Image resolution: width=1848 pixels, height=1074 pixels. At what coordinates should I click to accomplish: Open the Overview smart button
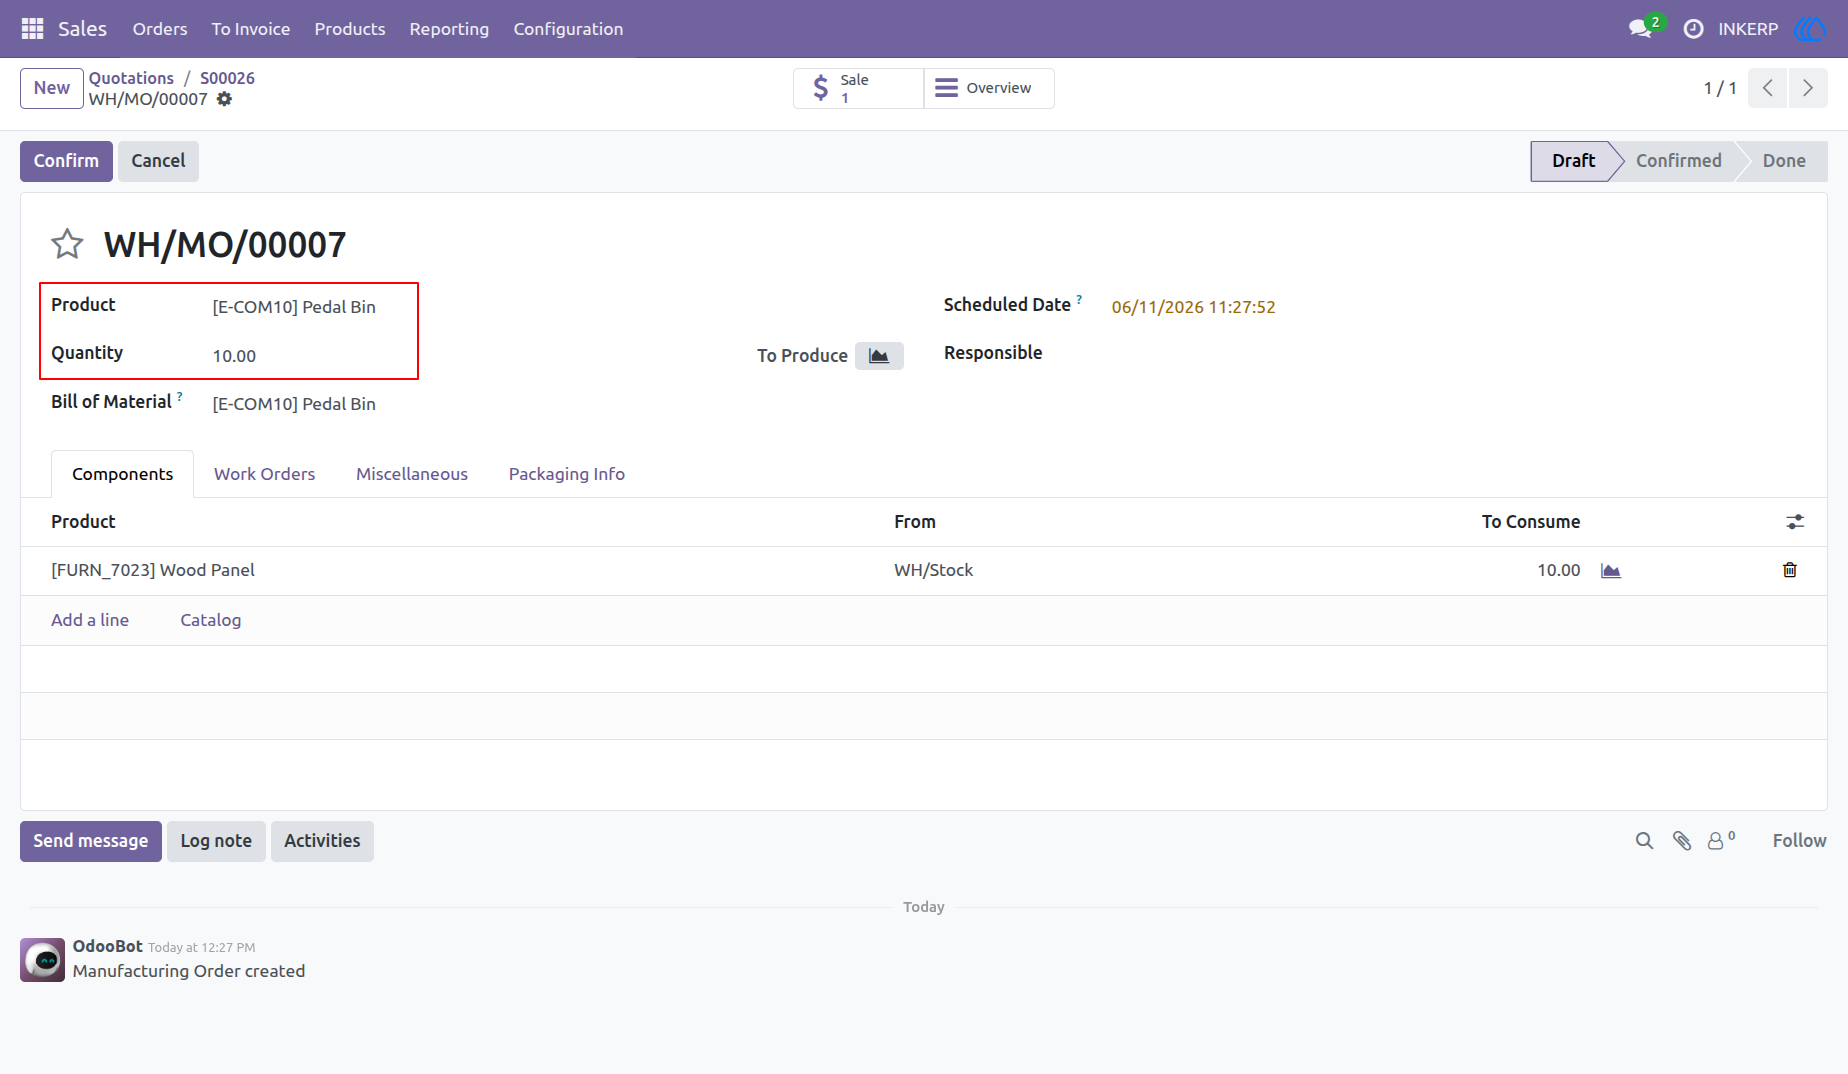[x=989, y=88]
